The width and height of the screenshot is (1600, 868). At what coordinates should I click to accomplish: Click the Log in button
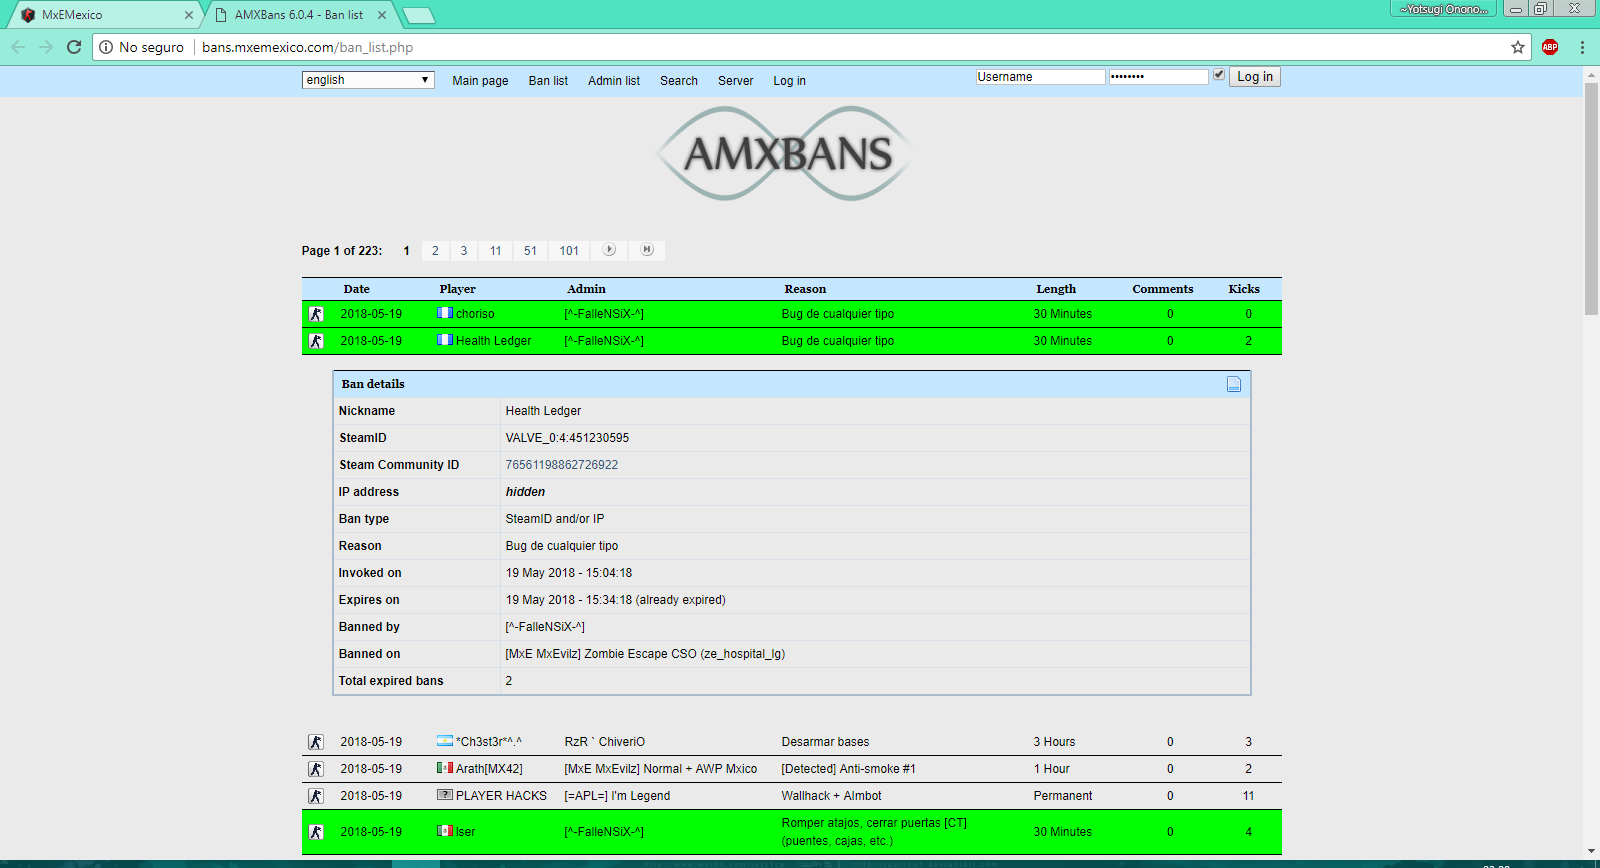point(1255,77)
